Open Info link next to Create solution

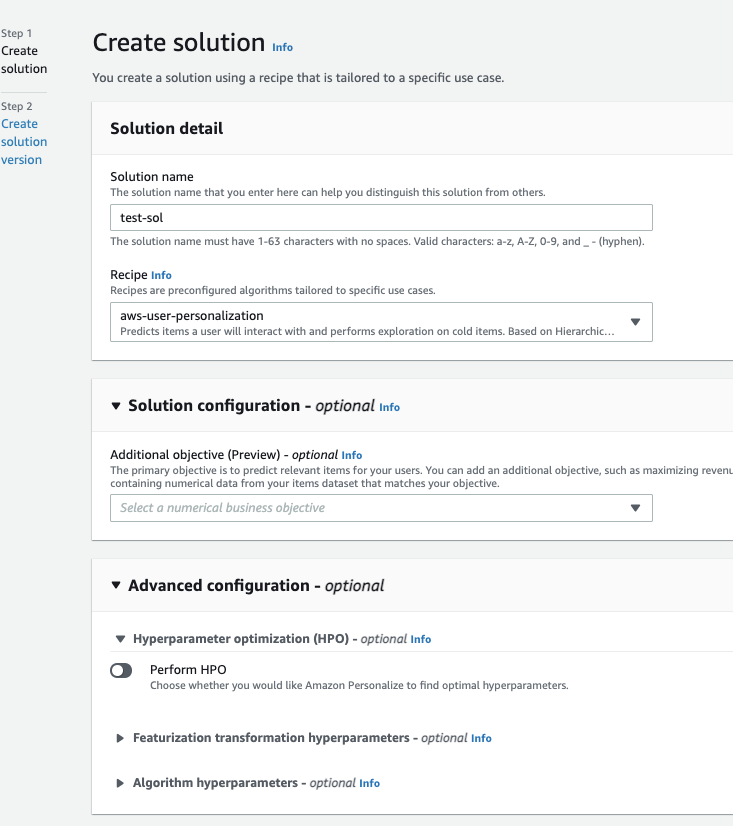(x=283, y=47)
